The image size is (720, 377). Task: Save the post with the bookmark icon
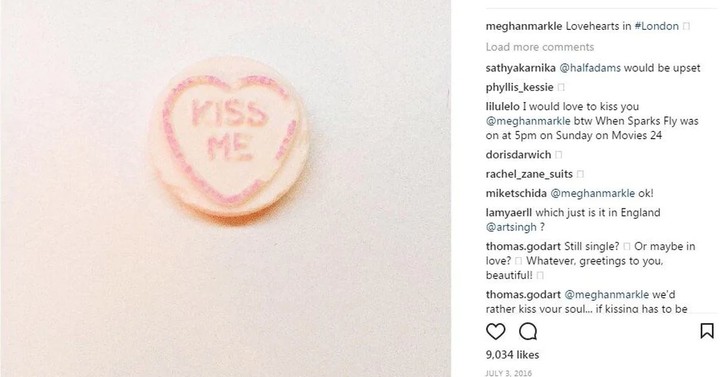[x=707, y=331]
